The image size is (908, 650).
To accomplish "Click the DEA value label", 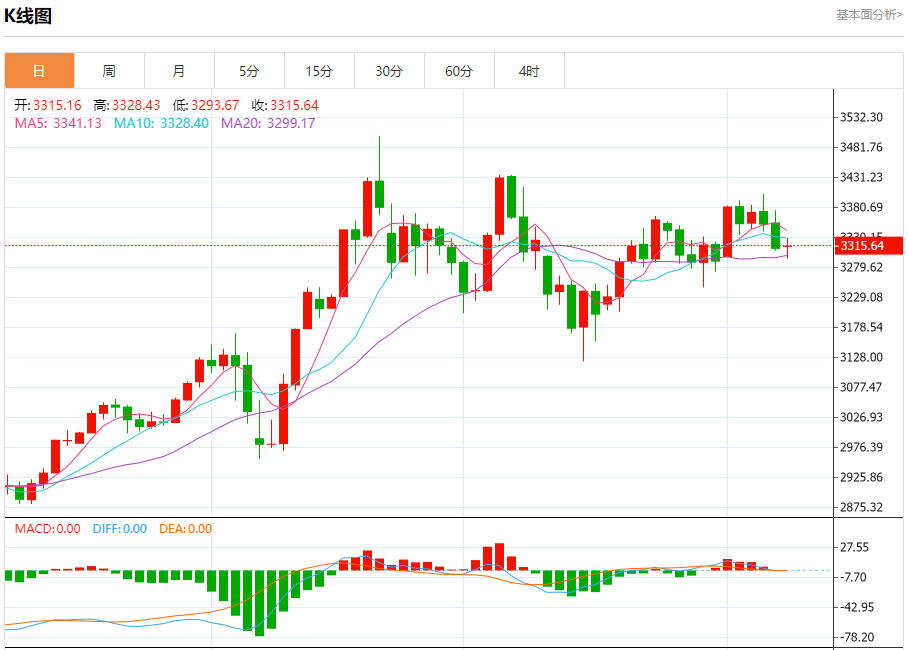I will coord(185,528).
